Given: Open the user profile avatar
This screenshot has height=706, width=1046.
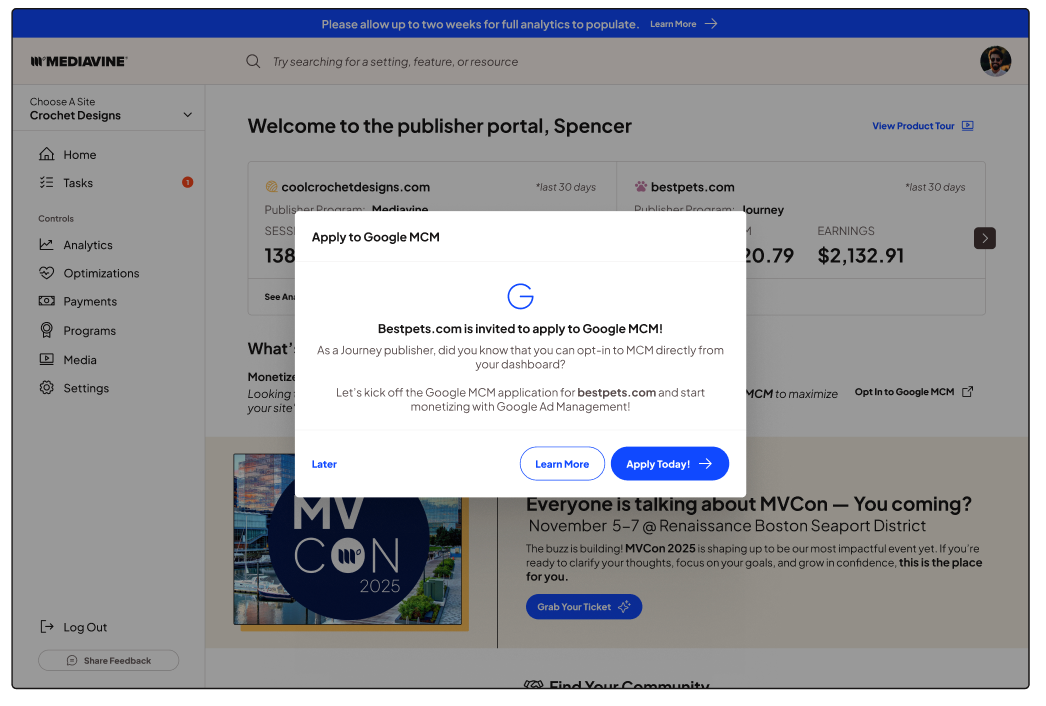Looking at the screenshot, I should tap(995, 61).
